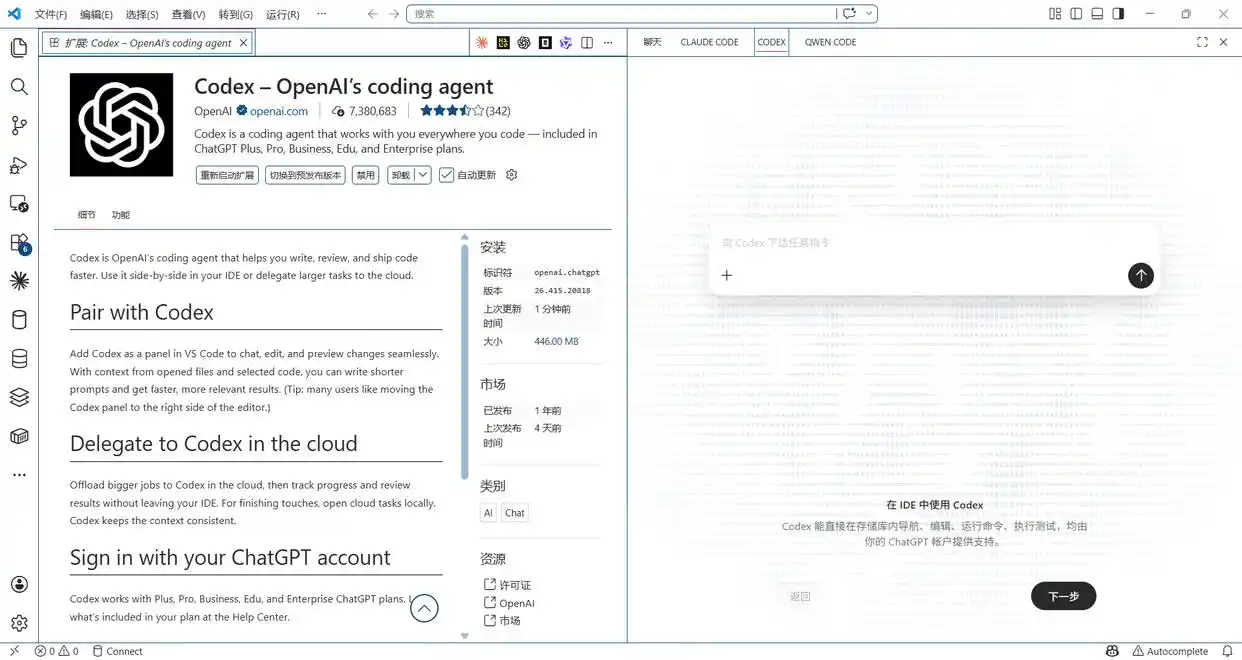This screenshot has width=1242, height=660.
Task: Click the plus attach icon in Codex input
Action: (x=727, y=275)
